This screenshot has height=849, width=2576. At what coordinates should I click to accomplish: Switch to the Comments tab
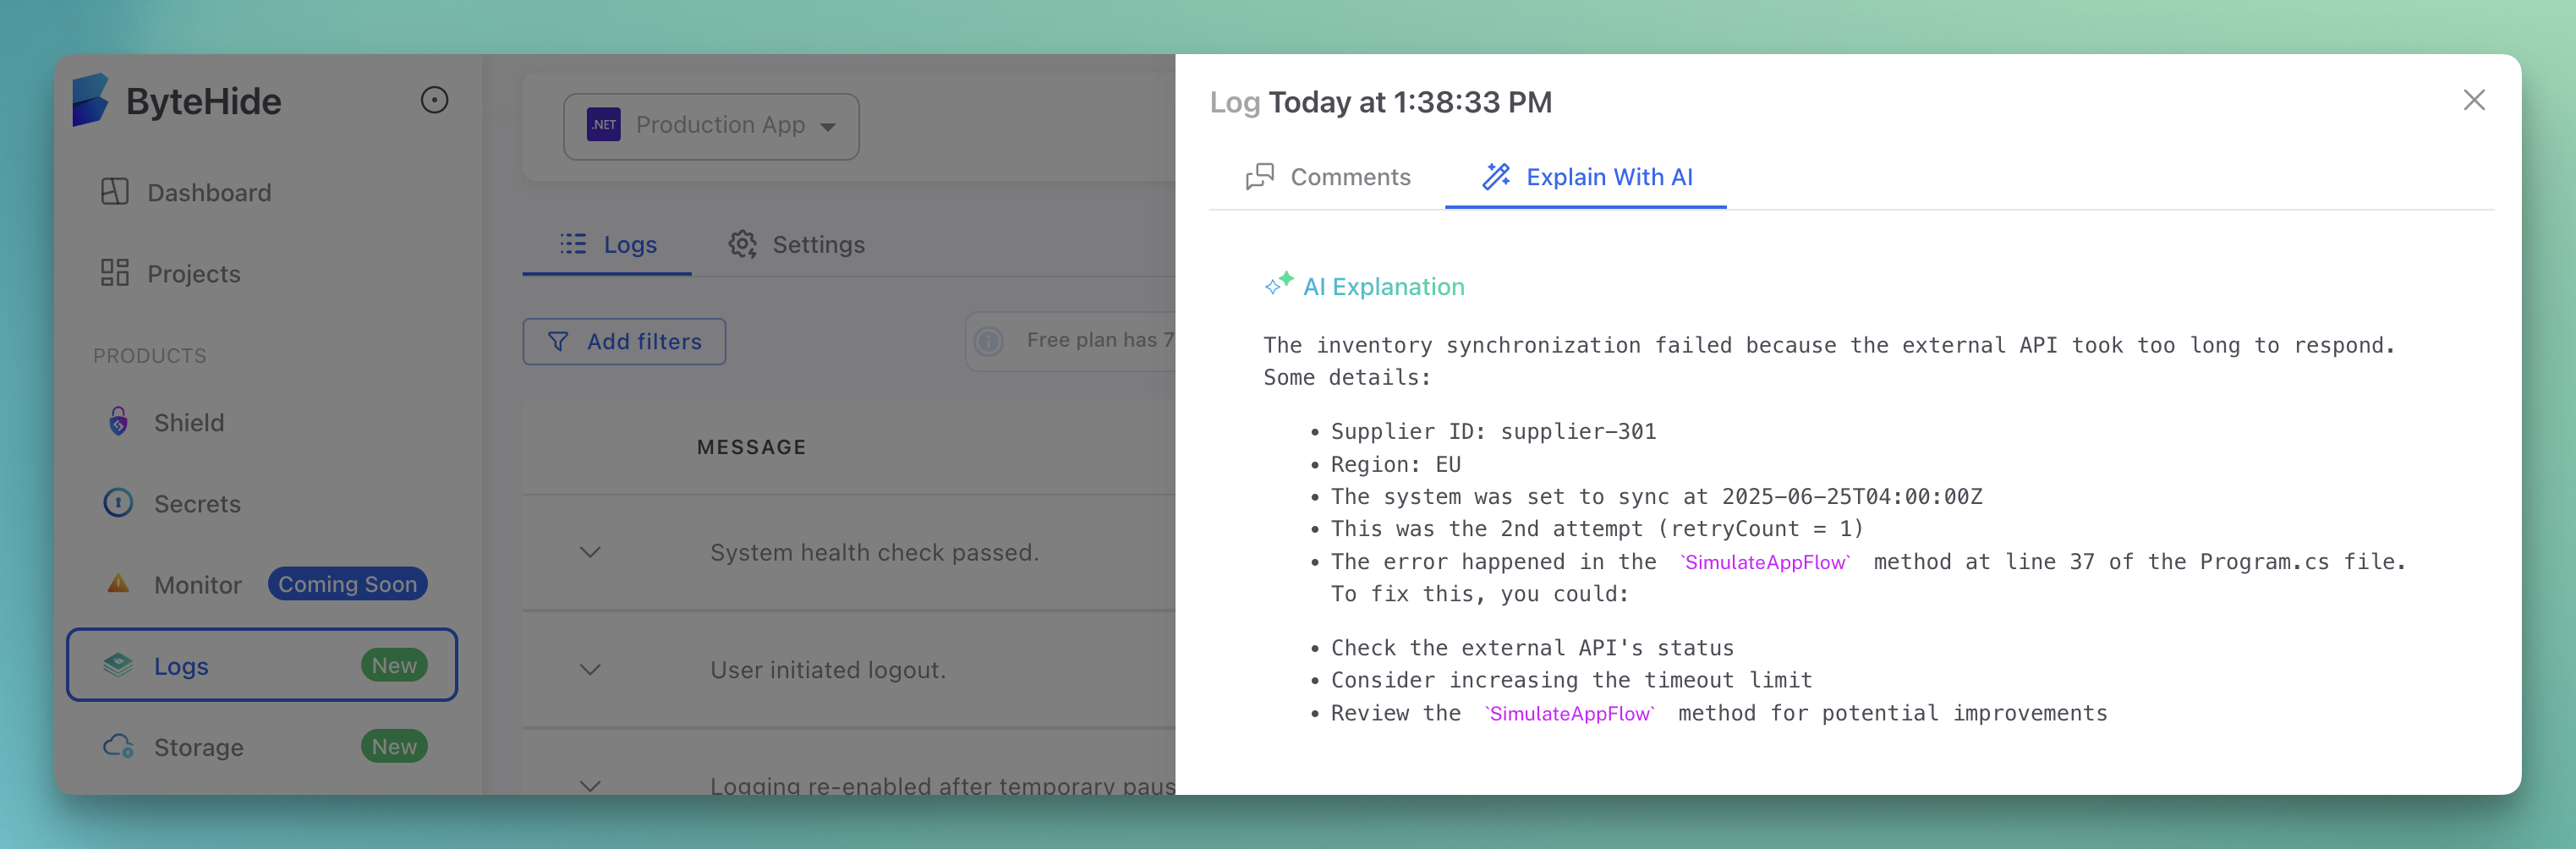(1328, 177)
